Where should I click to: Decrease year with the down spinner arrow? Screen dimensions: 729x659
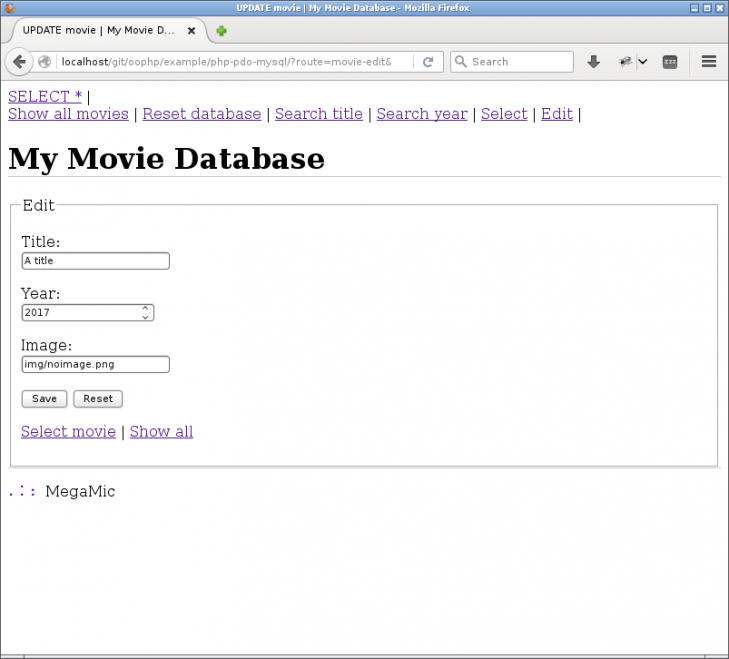coord(146,317)
